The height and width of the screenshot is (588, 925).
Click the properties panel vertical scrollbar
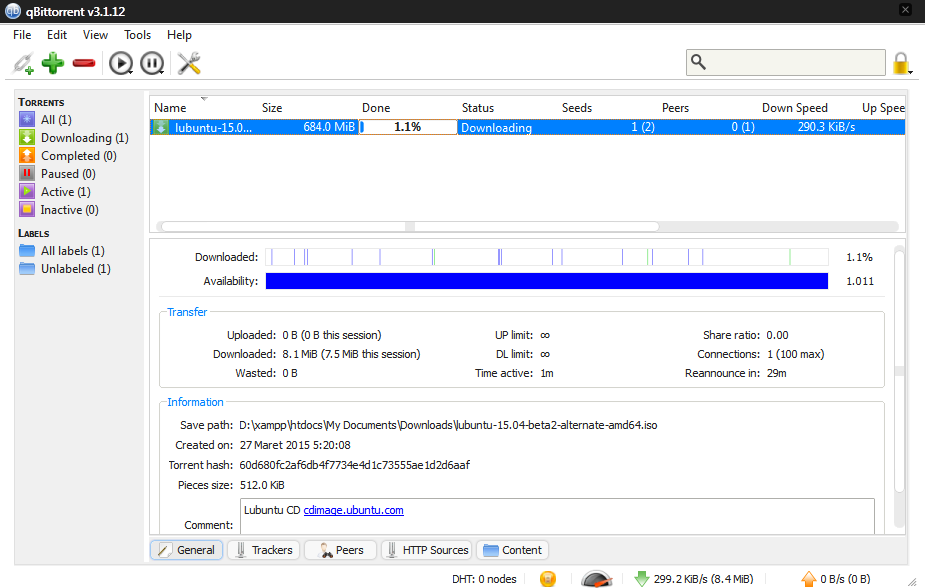pos(899,372)
